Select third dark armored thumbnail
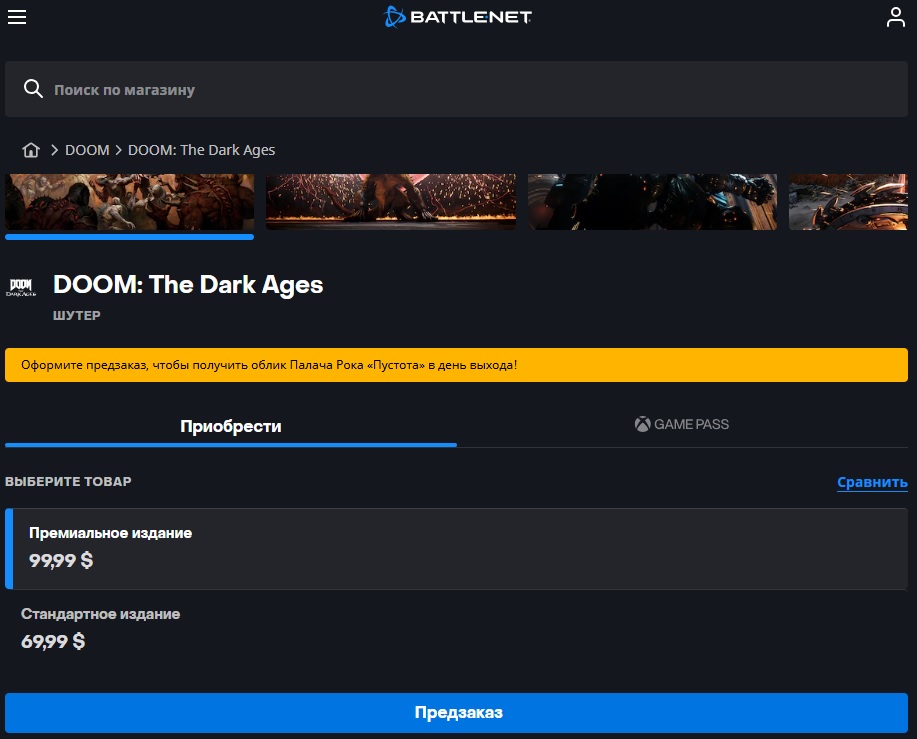This screenshot has width=917, height=739. point(652,202)
